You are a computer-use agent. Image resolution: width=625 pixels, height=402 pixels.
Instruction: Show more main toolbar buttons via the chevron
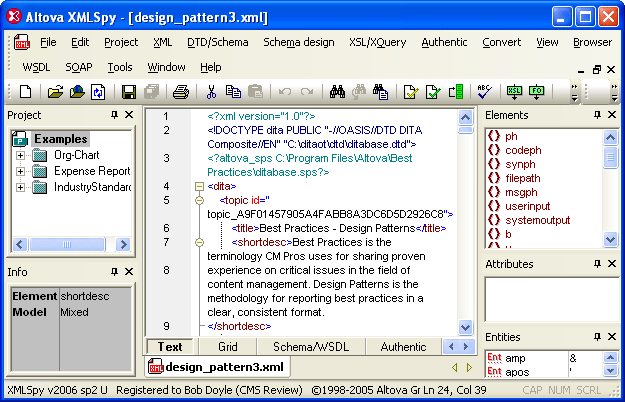(574, 92)
